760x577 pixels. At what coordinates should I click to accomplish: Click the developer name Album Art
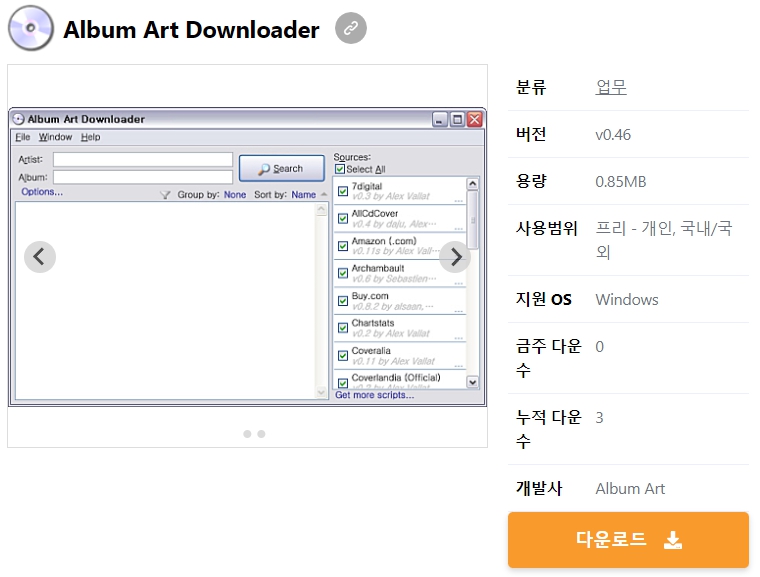[x=630, y=489]
